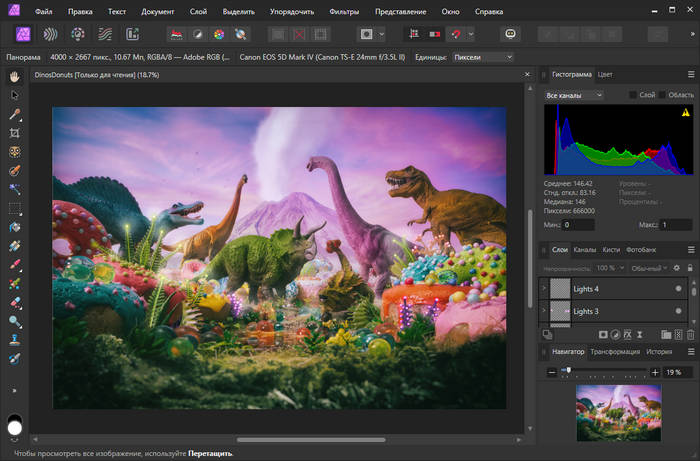The width and height of the screenshot is (700, 461).
Task: Click the navigator zoom slider
Action: [x=567, y=371]
